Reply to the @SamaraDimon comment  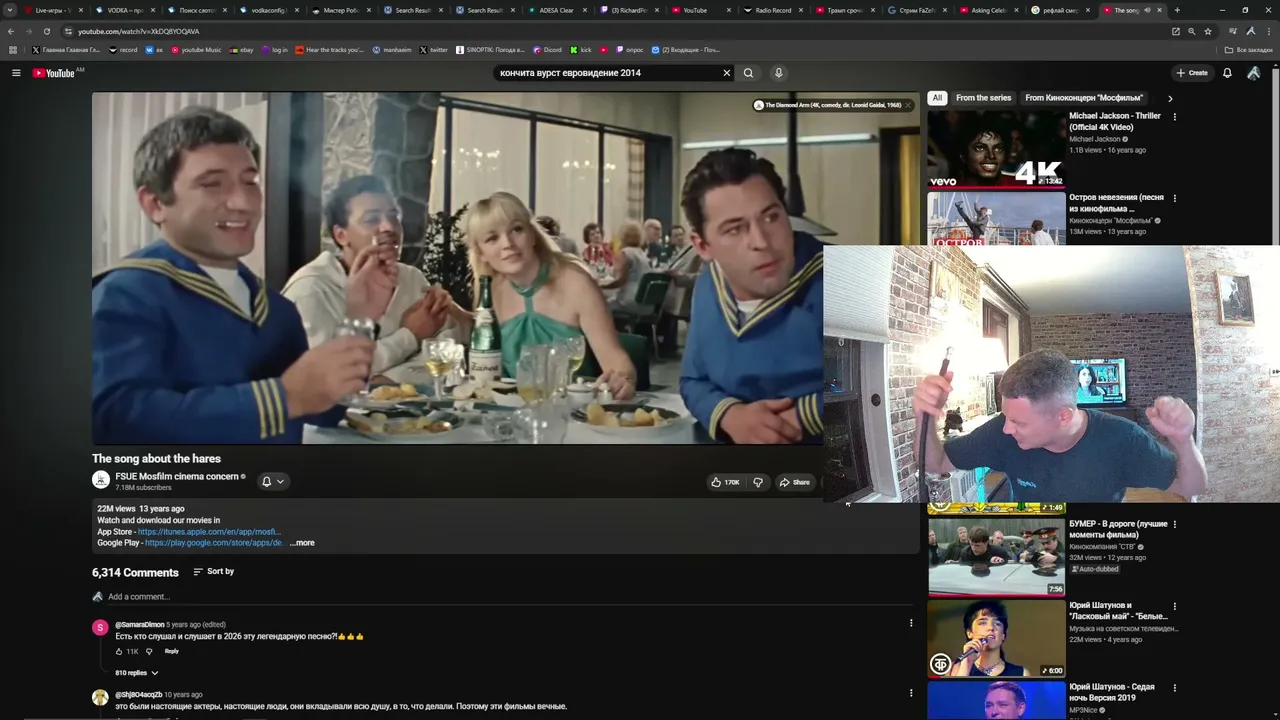click(x=172, y=652)
